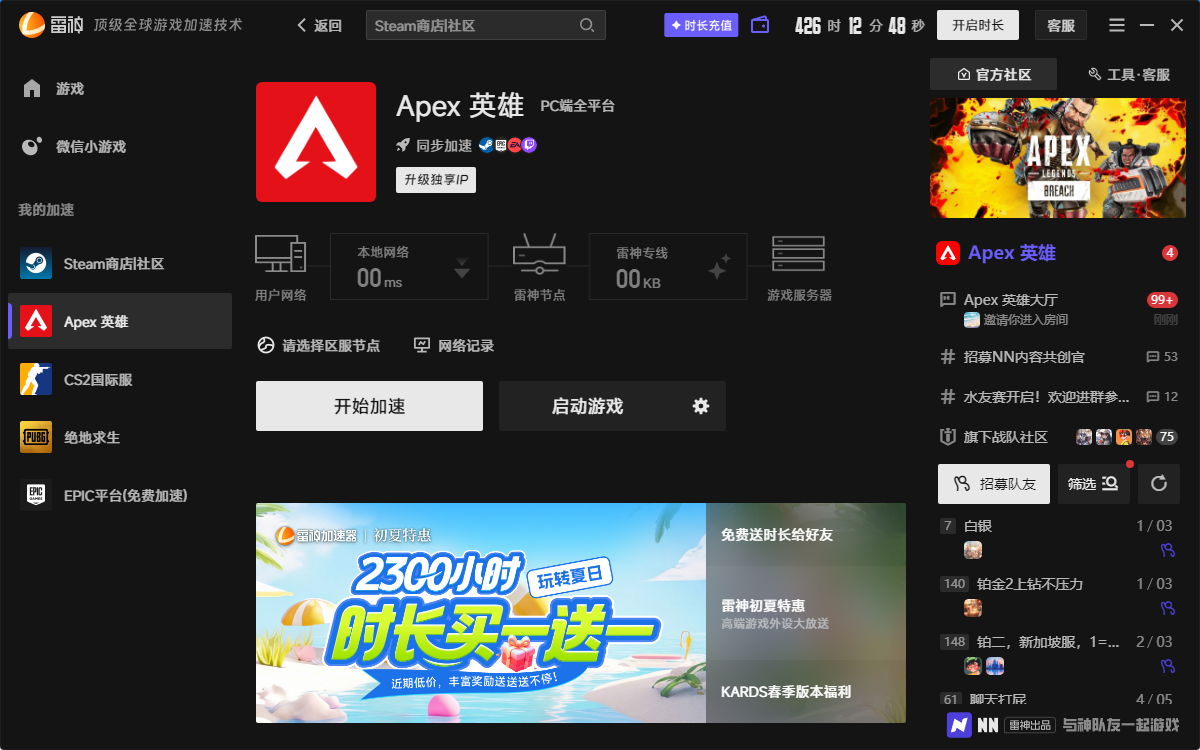Click the 4 notifications badge by Apex 英雄

[x=1169, y=253]
